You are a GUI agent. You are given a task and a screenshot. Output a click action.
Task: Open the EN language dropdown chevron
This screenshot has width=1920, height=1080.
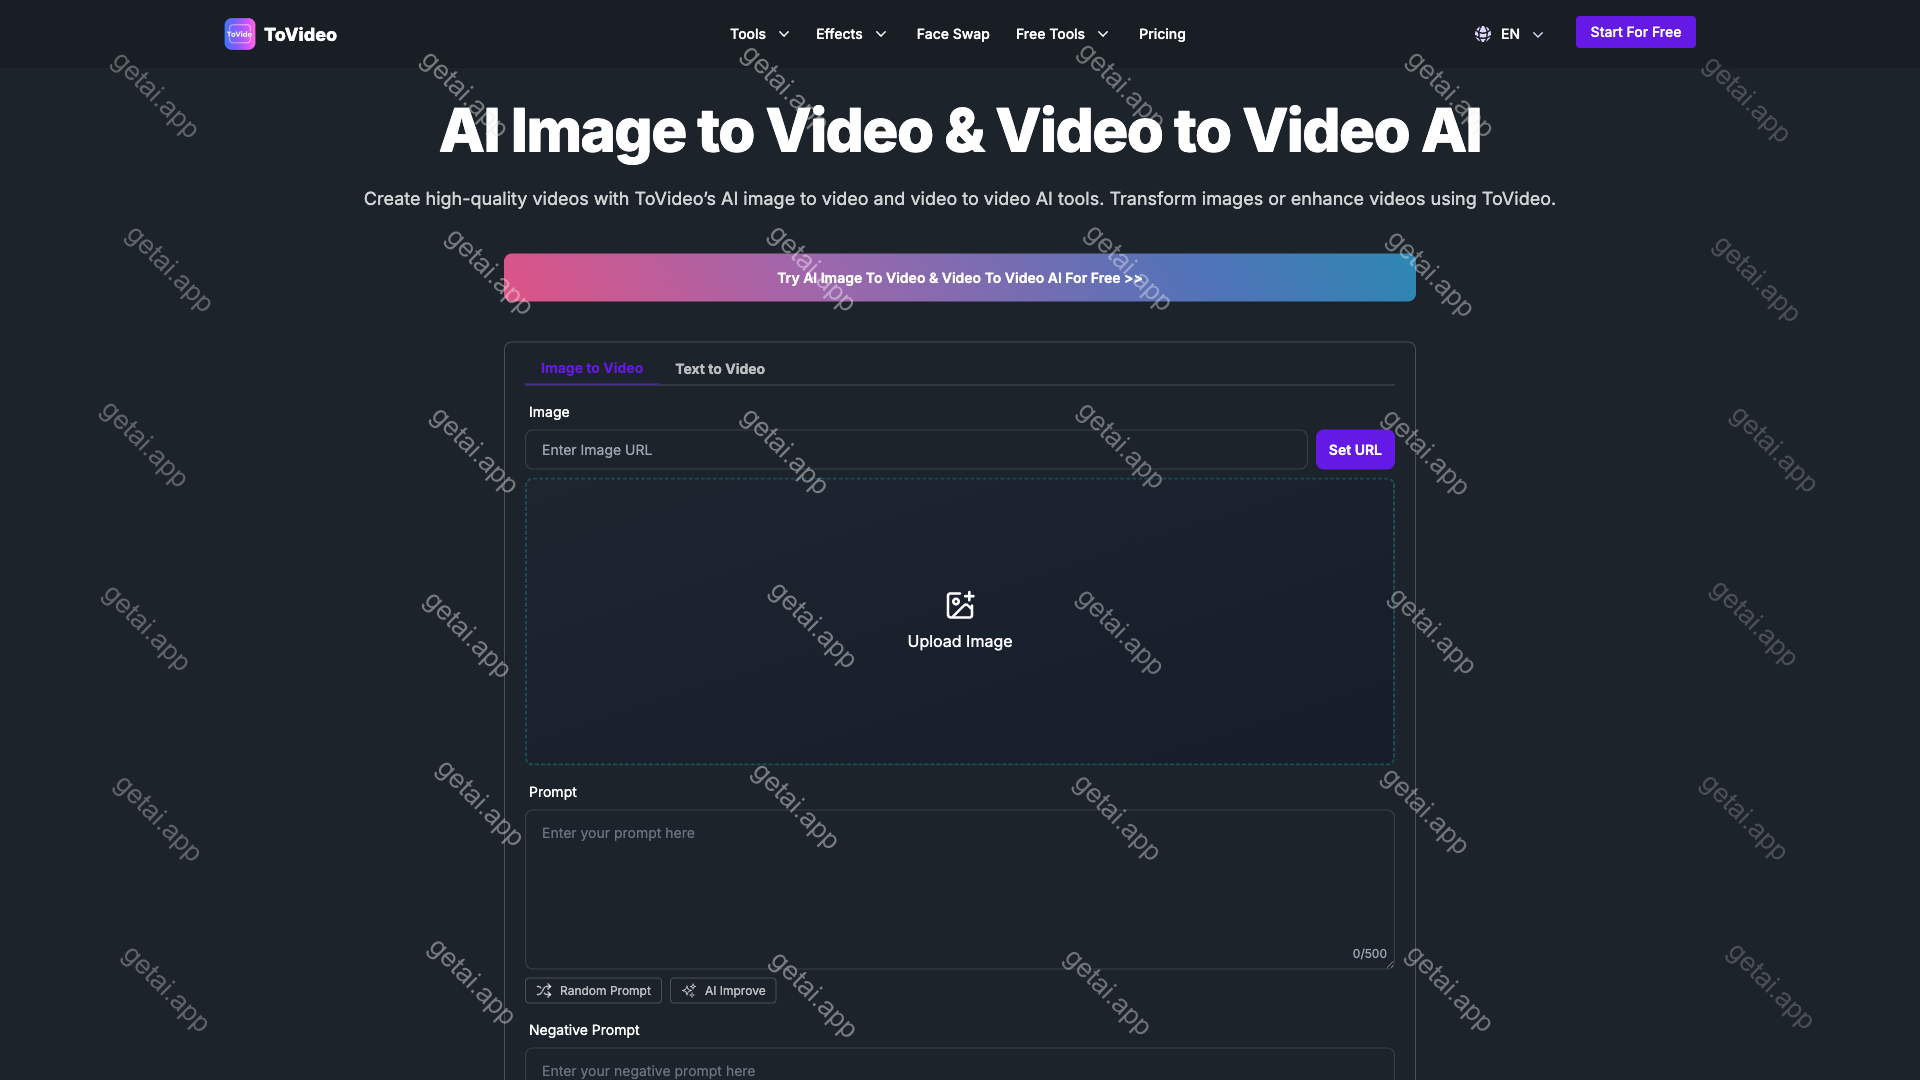click(1538, 34)
